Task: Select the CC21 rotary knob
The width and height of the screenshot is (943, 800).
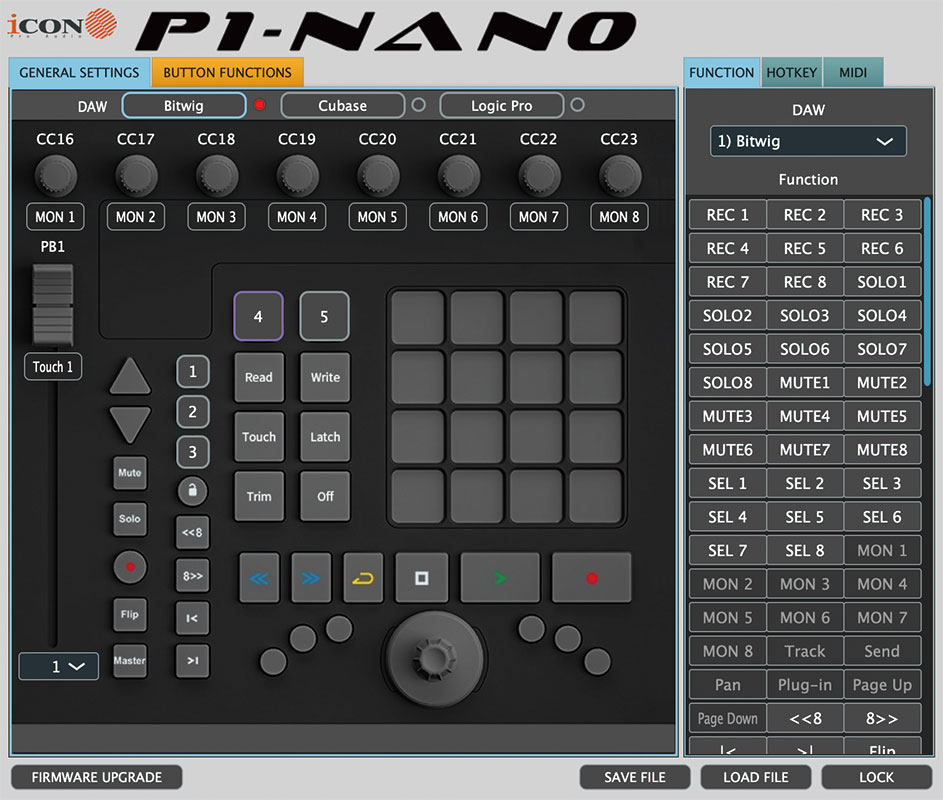Action: click(x=459, y=176)
